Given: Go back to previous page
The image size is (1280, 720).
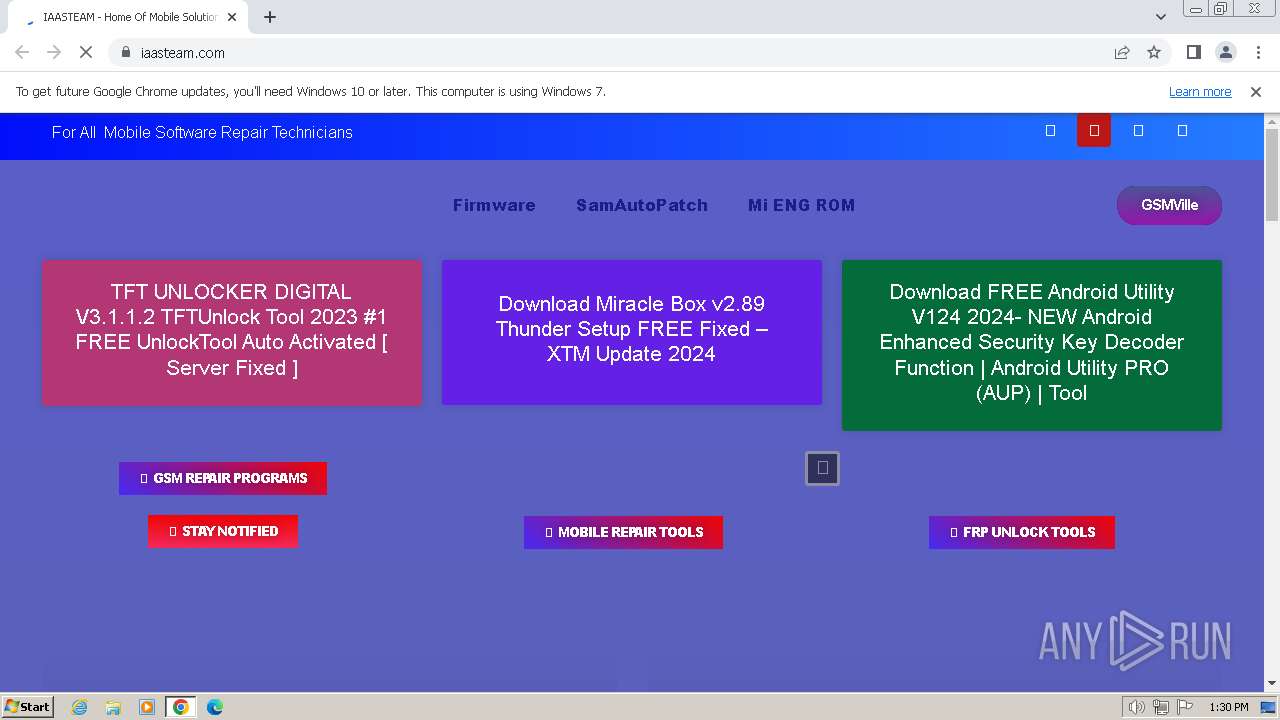Looking at the screenshot, I should click(x=22, y=52).
